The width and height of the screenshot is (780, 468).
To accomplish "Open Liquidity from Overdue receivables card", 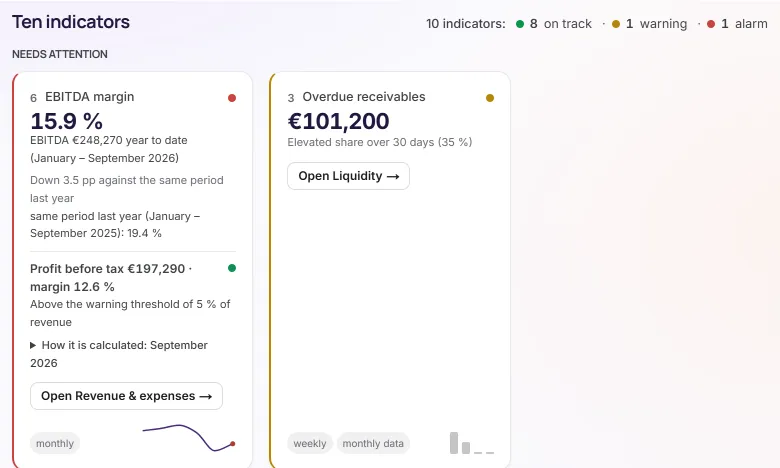I will pos(348,176).
